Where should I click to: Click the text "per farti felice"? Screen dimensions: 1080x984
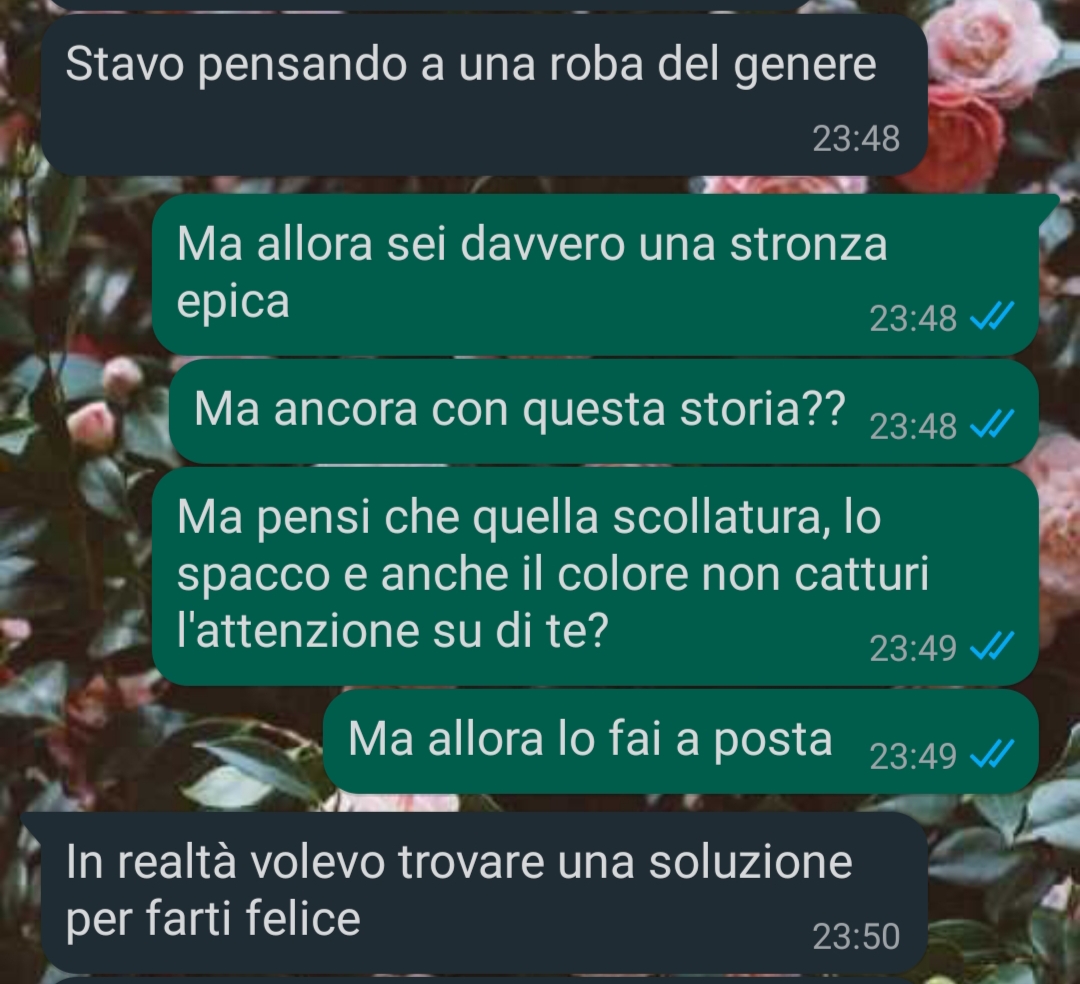tap(213, 919)
